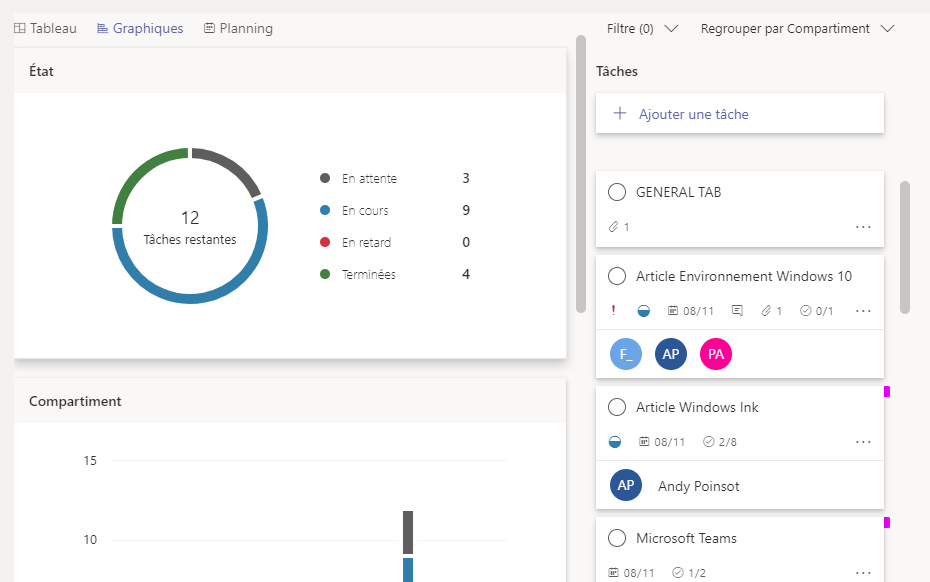Viewport: 930px width, 582px height.
Task: Click the "Andy Poinsot" assignee name
Action: (699, 486)
